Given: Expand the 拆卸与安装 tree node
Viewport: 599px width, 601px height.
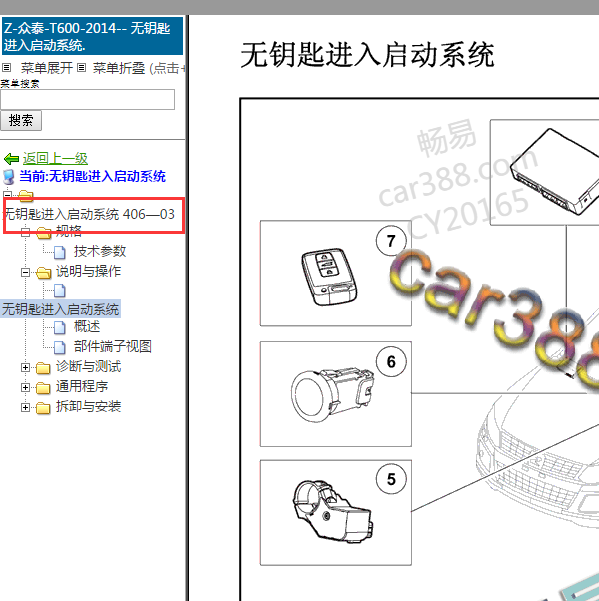Looking at the screenshot, I should click(x=25, y=407).
